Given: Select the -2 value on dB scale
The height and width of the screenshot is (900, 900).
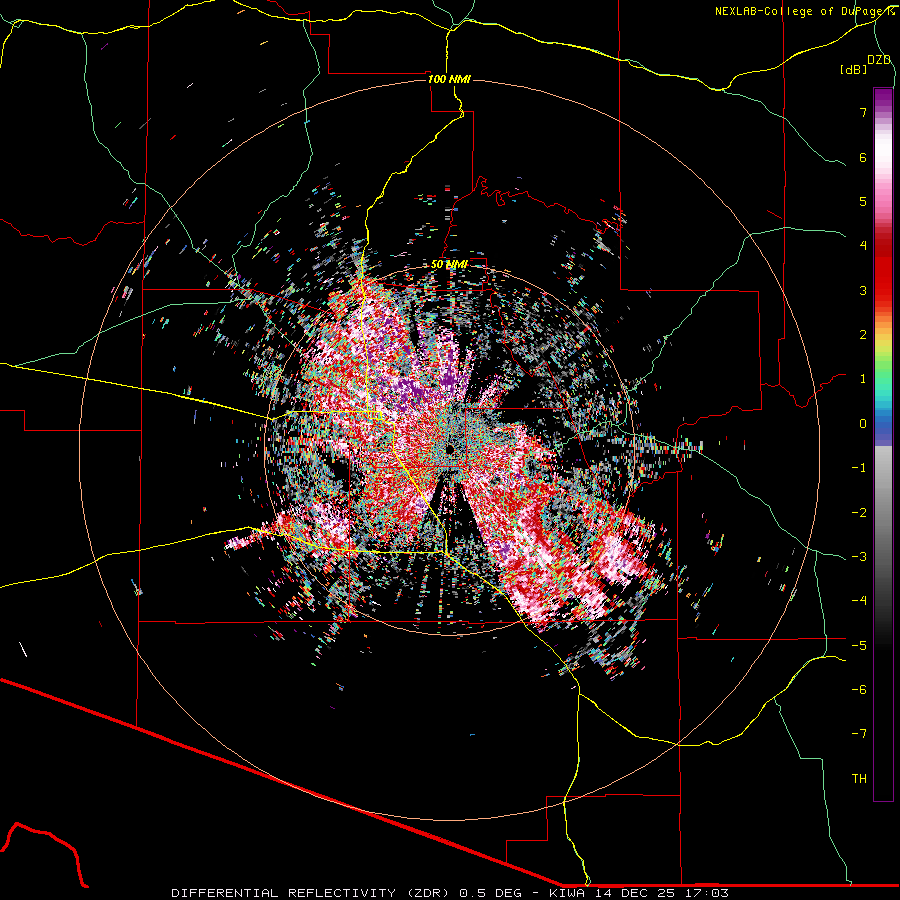Looking at the screenshot, I should click(859, 513).
